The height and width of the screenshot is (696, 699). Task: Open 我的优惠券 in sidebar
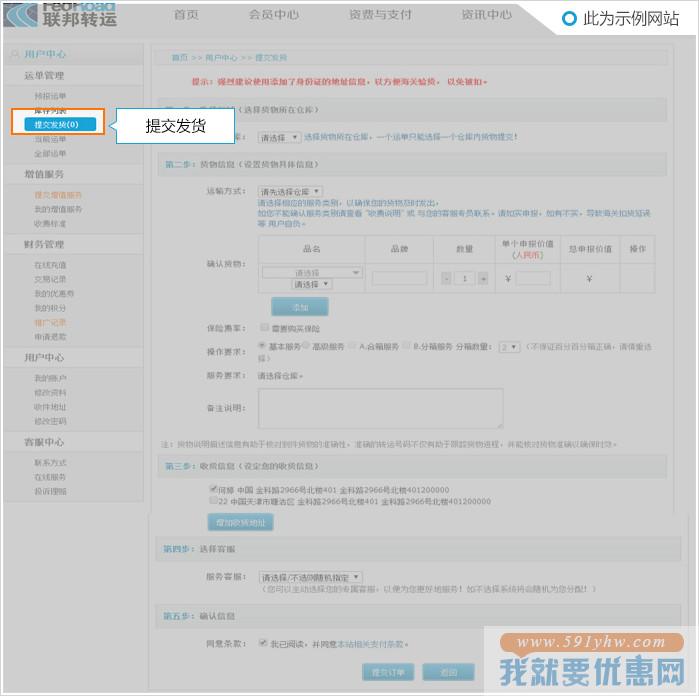coord(54,293)
